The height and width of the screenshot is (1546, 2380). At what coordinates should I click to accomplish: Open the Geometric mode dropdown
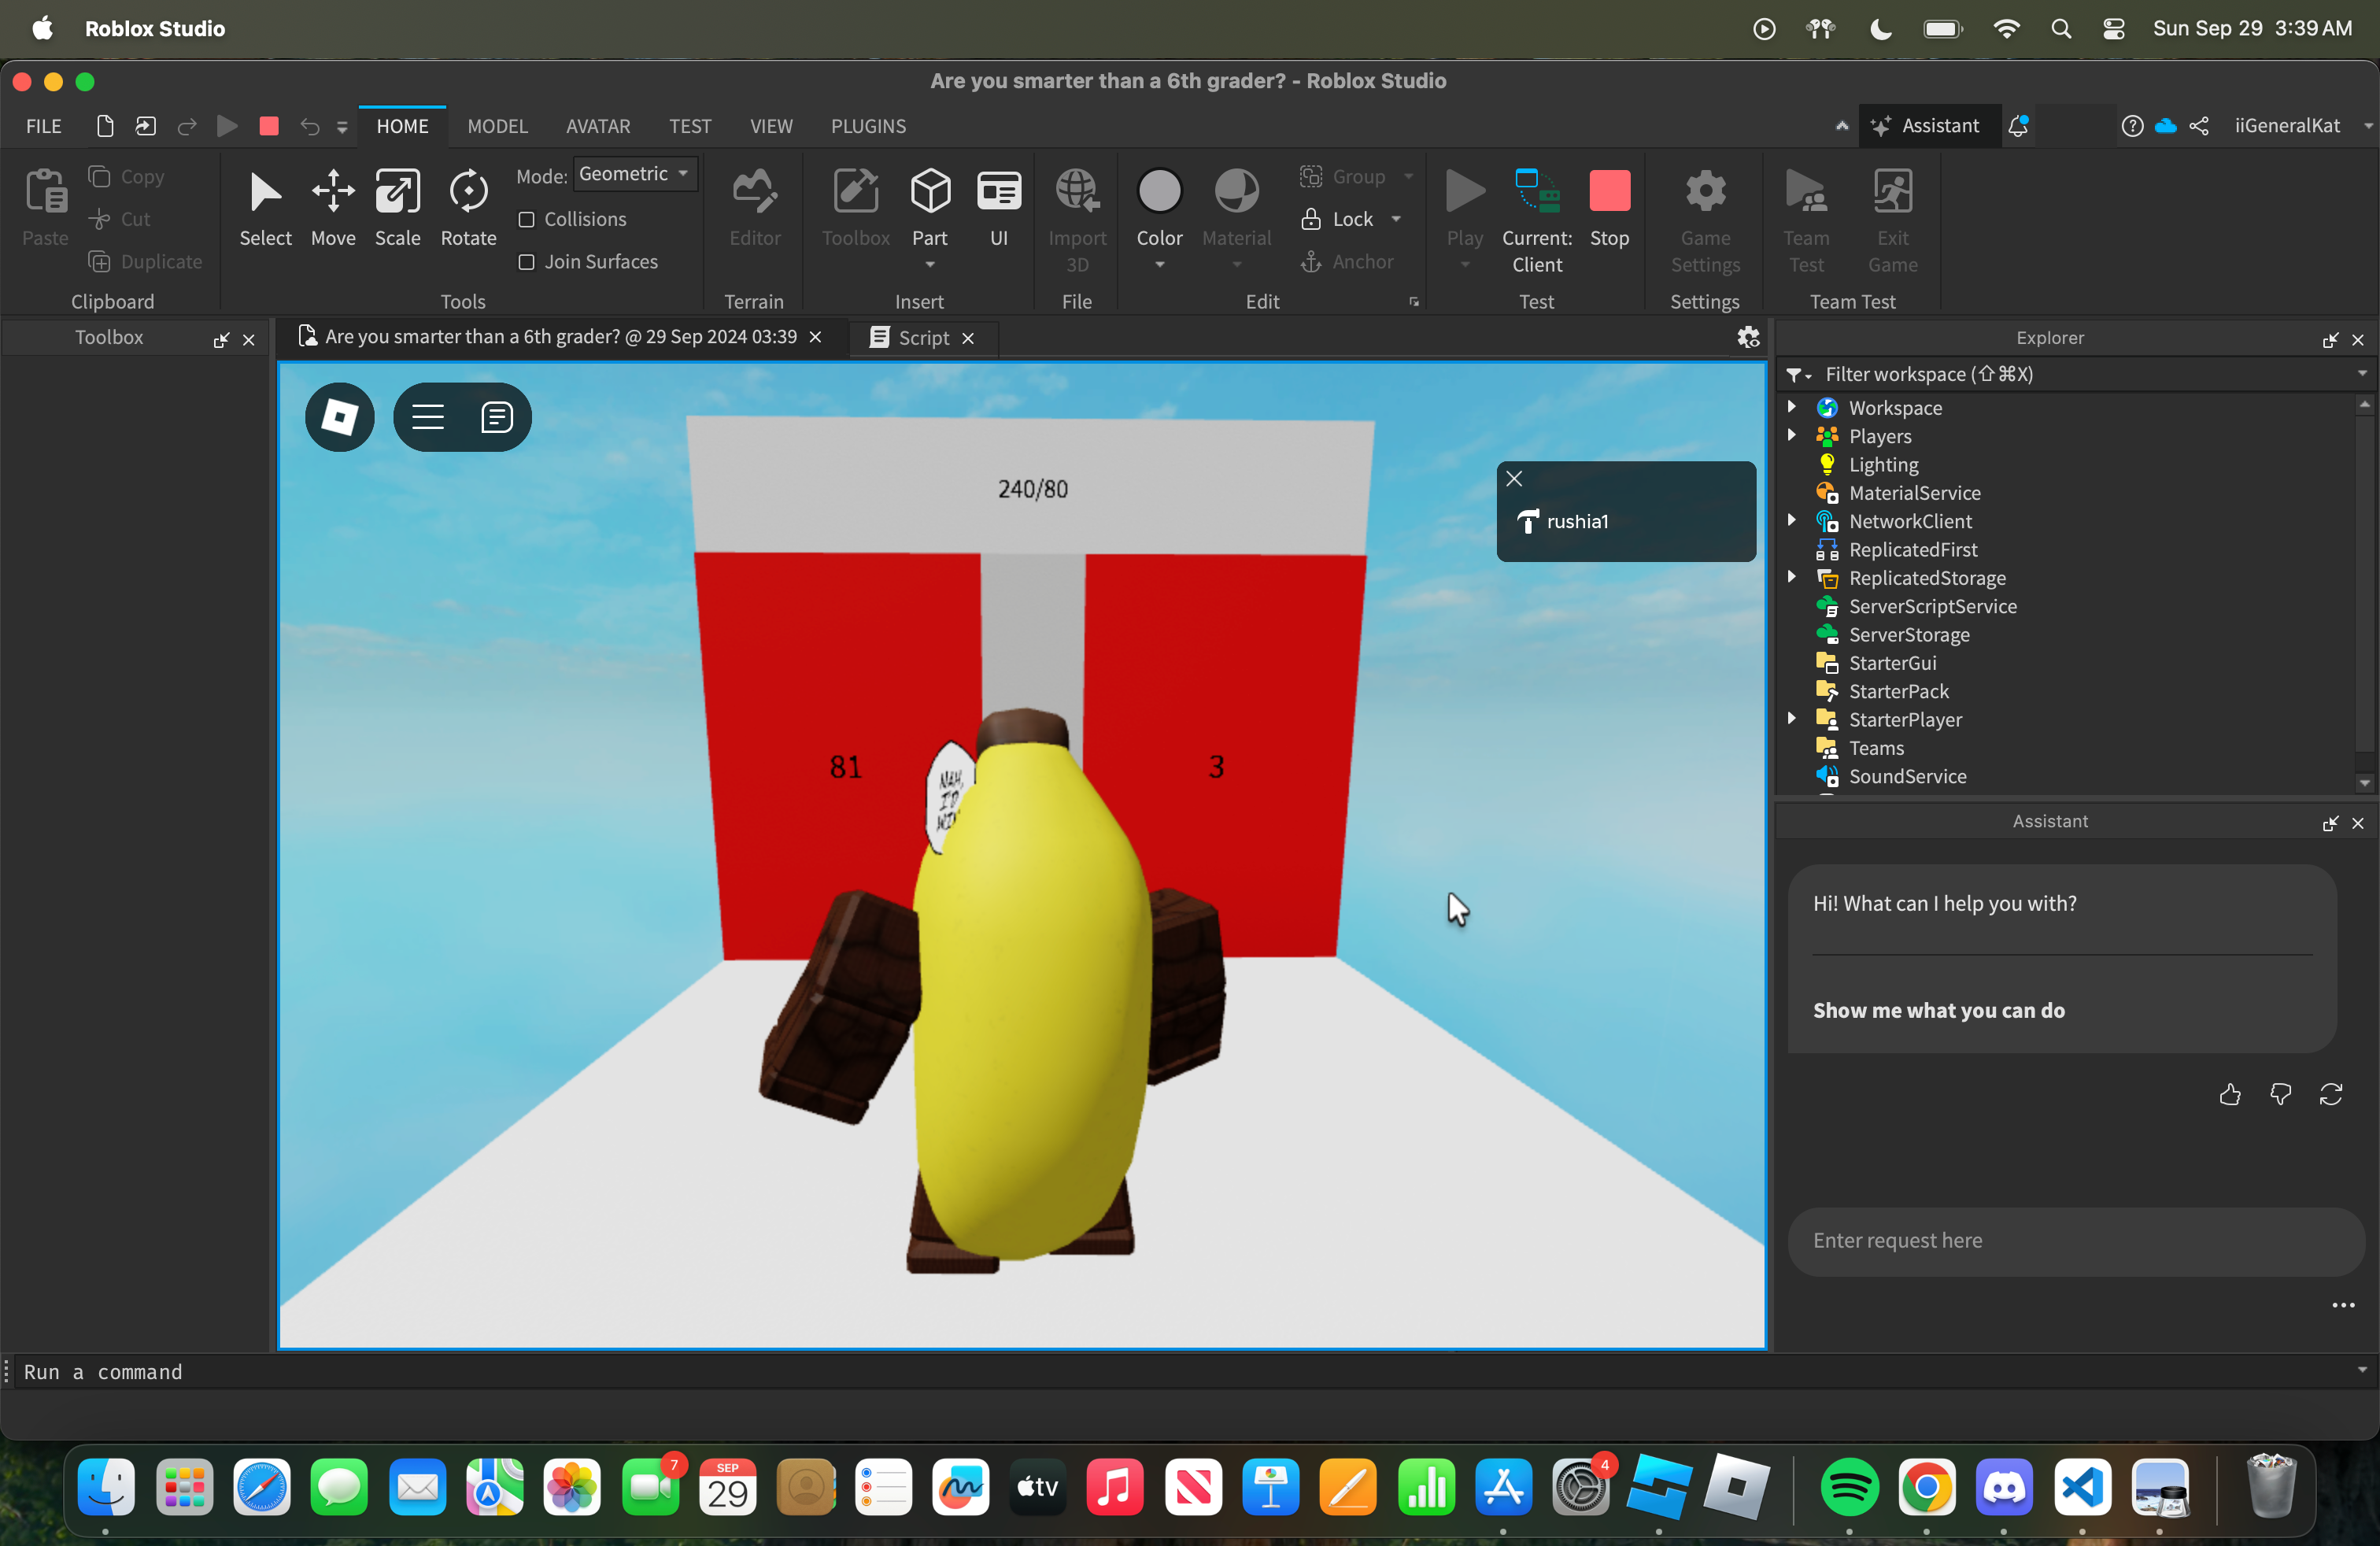click(x=634, y=174)
